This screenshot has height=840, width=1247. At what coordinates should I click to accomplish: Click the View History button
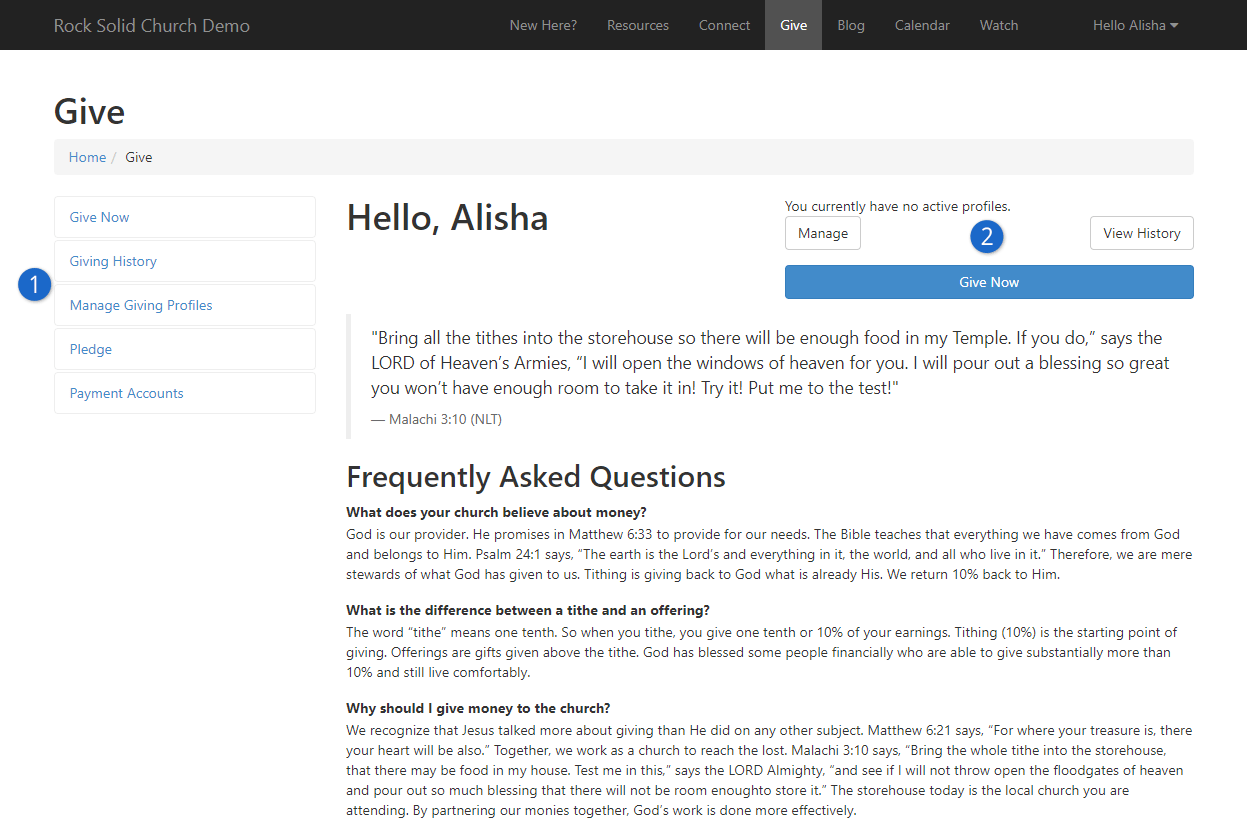(1141, 233)
